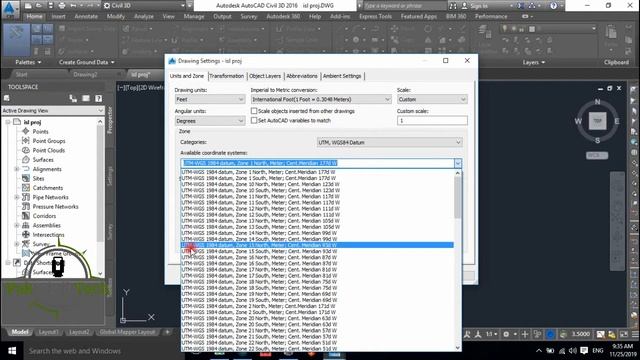Open the Civil 3D workspace dropdown
Viewport: 640px width, 360px height.
click(x=144, y=6)
